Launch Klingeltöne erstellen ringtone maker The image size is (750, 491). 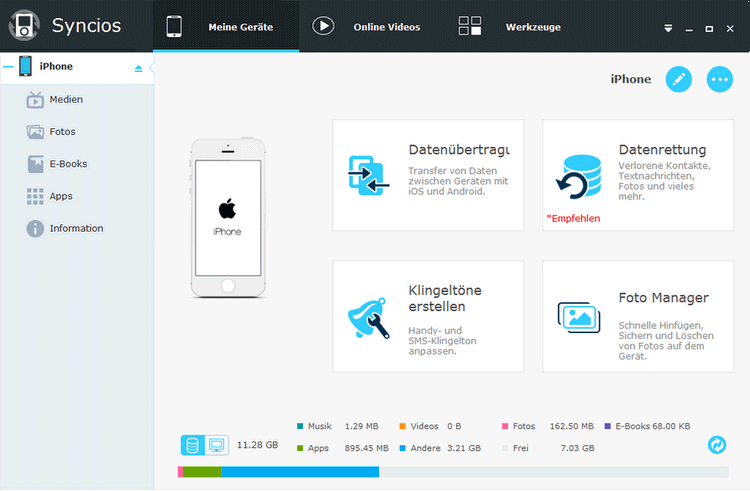(x=427, y=316)
